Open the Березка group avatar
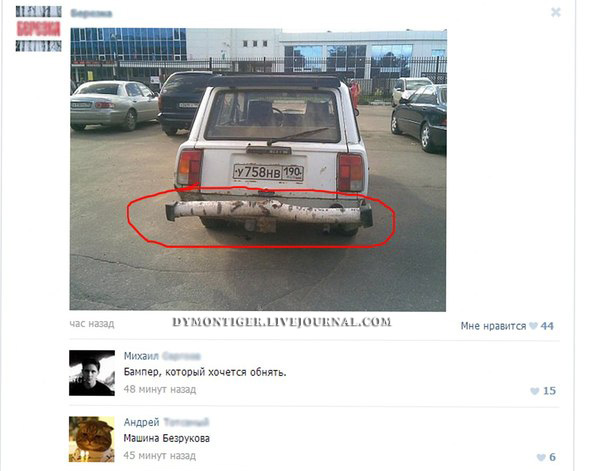The image size is (600, 471). [x=38, y=29]
